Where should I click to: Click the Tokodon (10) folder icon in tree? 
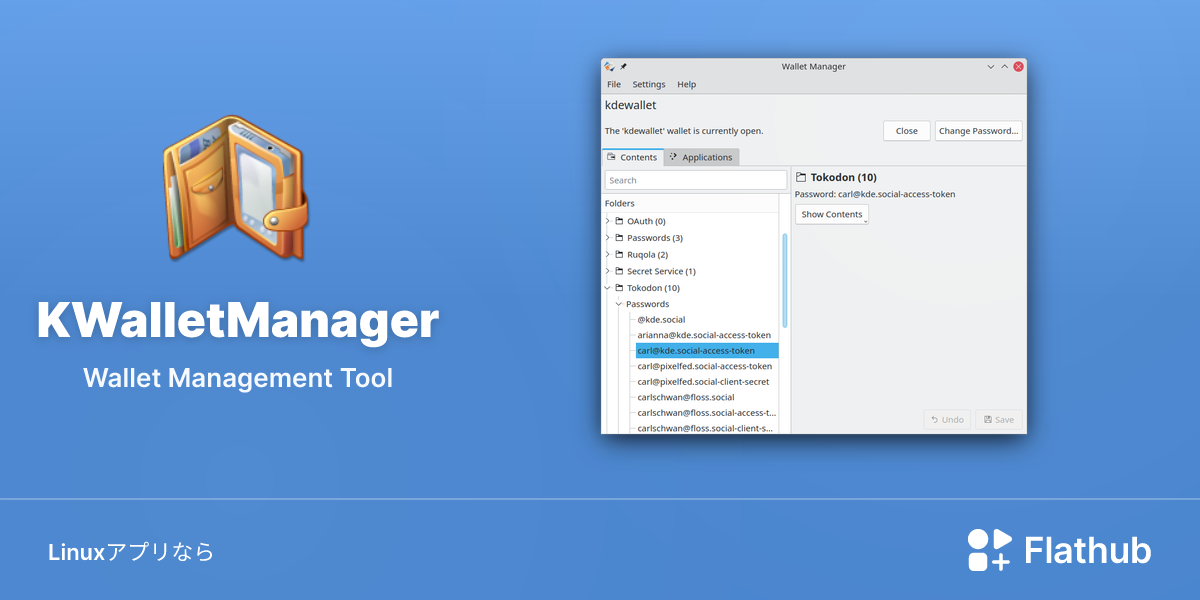pyautogui.click(x=619, y=288)
